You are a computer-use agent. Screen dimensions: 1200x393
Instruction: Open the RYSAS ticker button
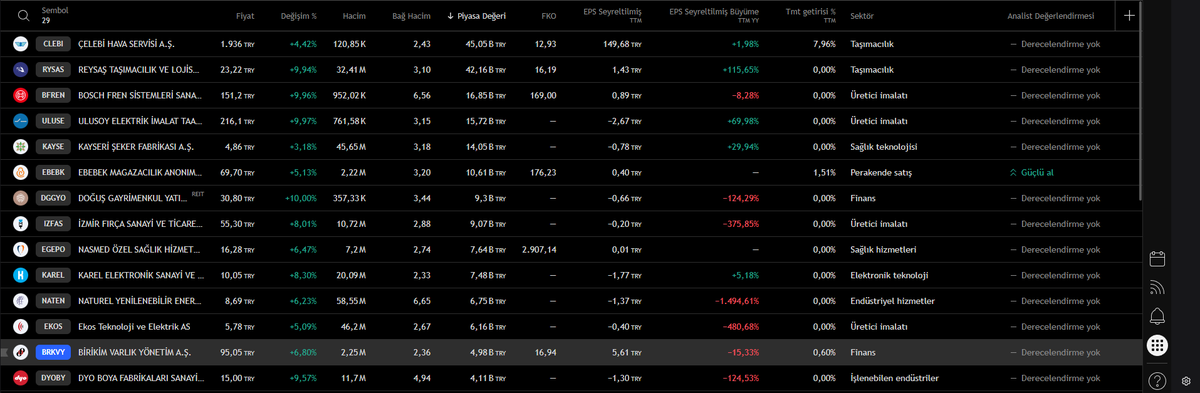(52, 70)
